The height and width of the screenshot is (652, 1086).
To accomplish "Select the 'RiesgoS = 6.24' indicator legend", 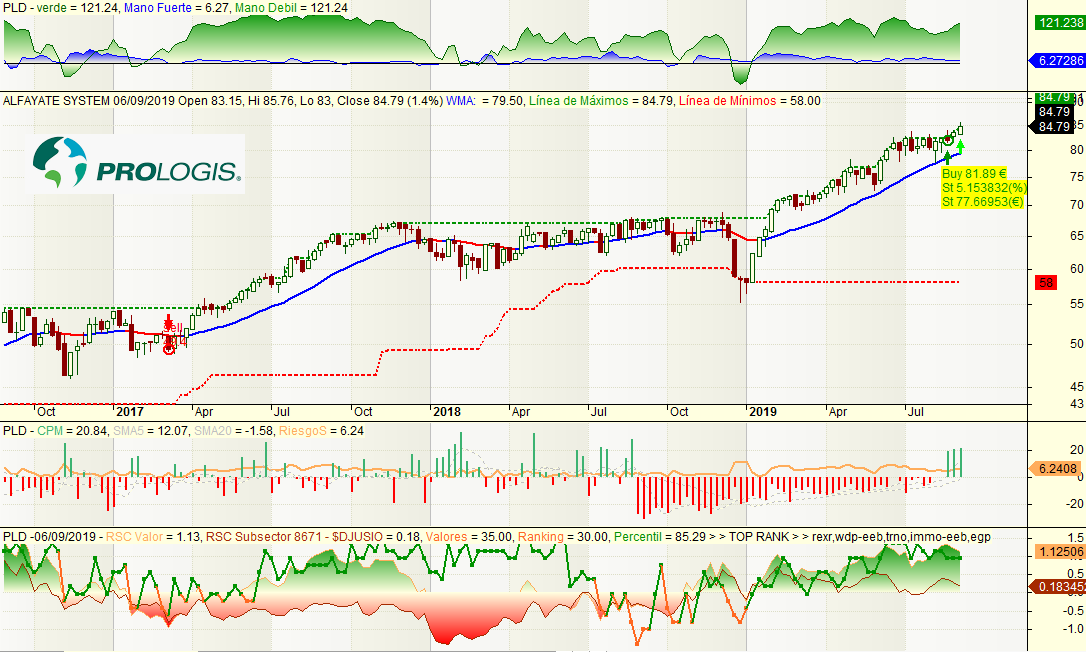I will click(x=321, y=431).
